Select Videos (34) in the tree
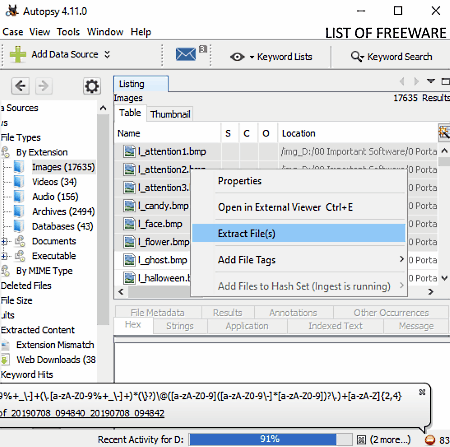Image resolution: width=450 pixels, height=447 pixels. point(54,182)
